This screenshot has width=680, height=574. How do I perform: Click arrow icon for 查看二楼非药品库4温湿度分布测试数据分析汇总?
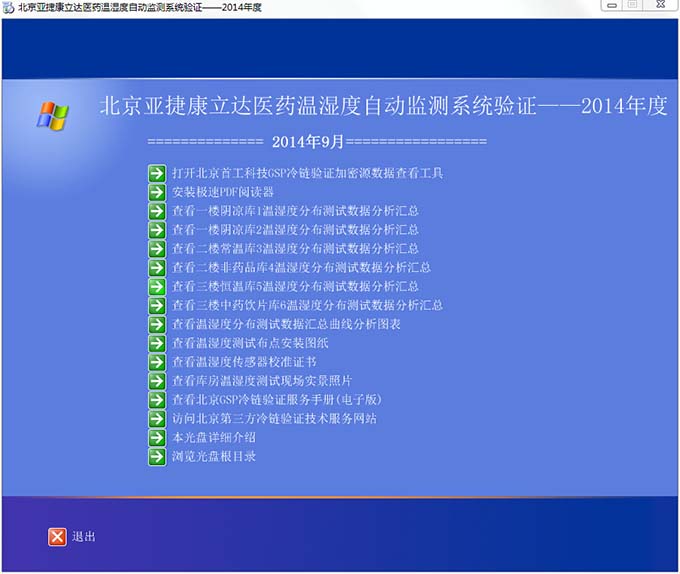click(x=157, y=267)
